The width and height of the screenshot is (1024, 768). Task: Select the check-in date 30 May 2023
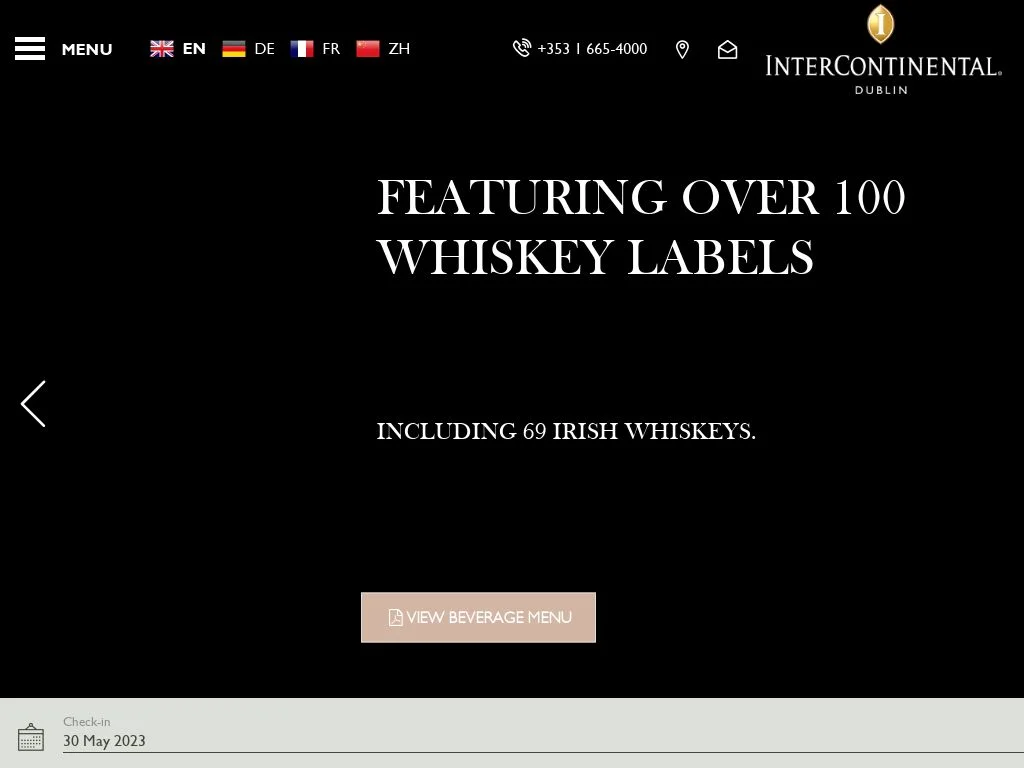pos(104,741)
